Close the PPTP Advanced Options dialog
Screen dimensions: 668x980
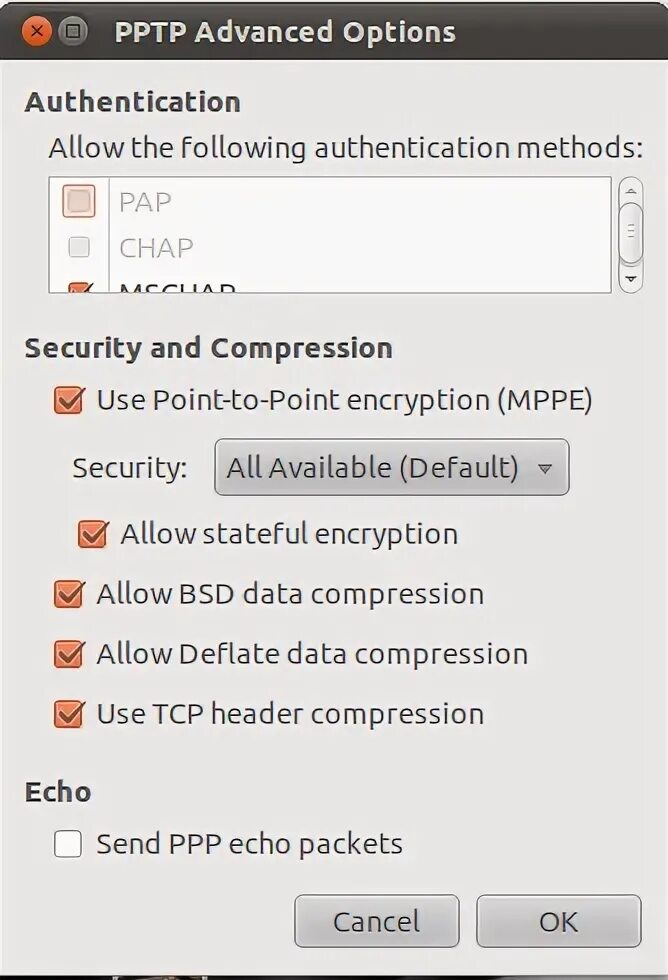tap(38, 32)
